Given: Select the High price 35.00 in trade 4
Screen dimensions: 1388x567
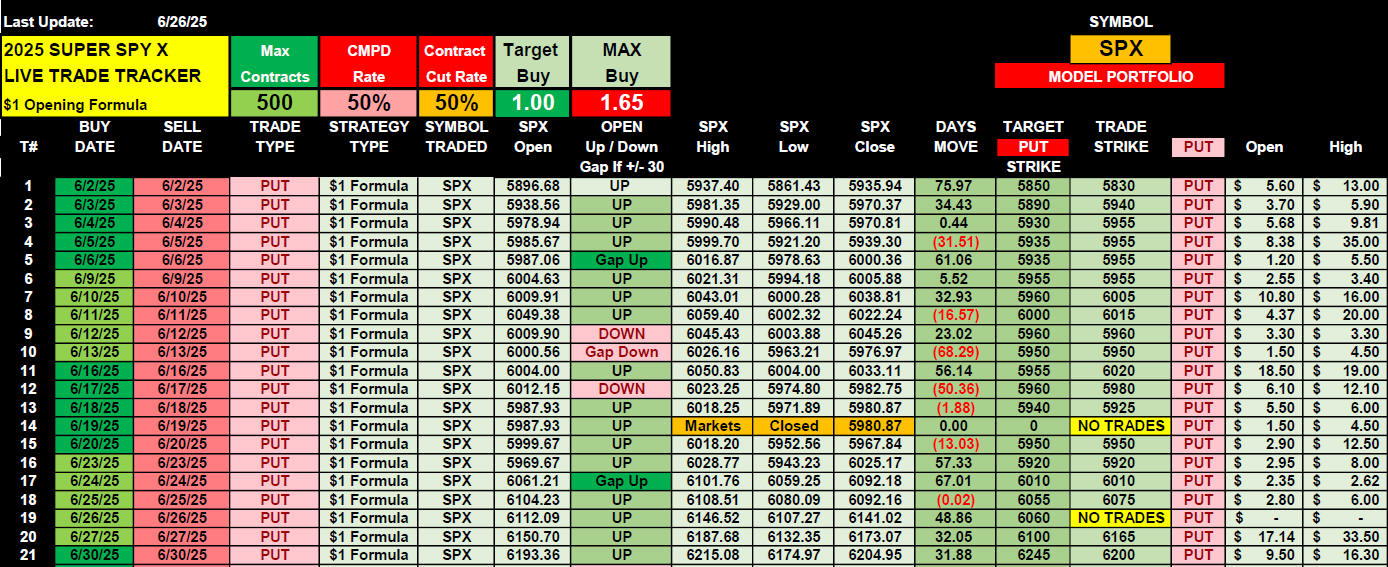Looking at the screenshot, I should pyautogui.click(x=1345, y=241).
